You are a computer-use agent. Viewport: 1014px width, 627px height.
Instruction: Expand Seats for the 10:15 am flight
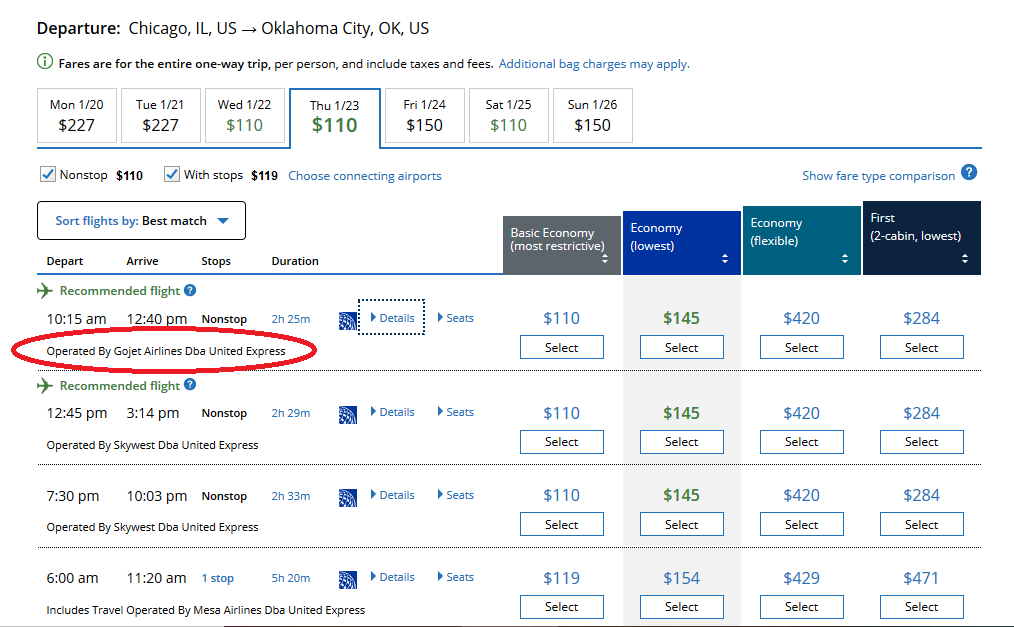[x=456, y=318]
